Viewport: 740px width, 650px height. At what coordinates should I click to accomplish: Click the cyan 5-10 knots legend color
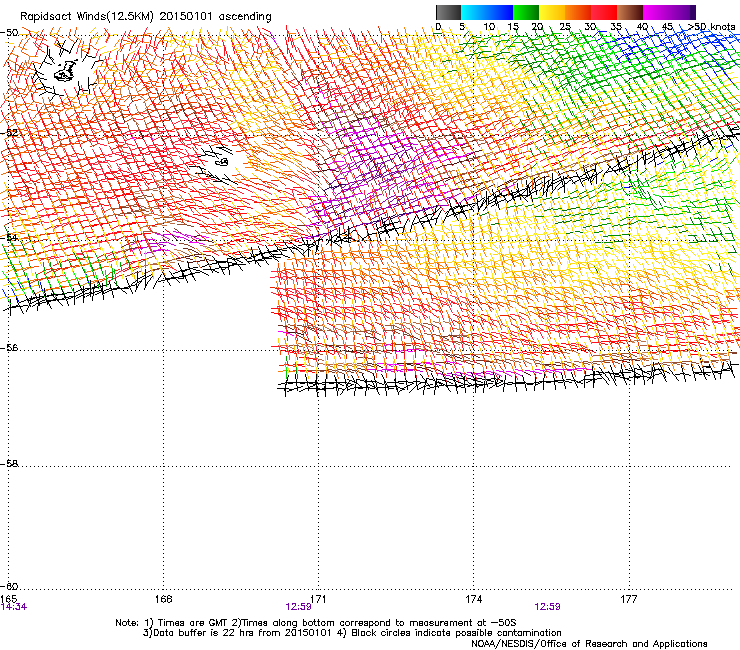click(x=474, y=12)
